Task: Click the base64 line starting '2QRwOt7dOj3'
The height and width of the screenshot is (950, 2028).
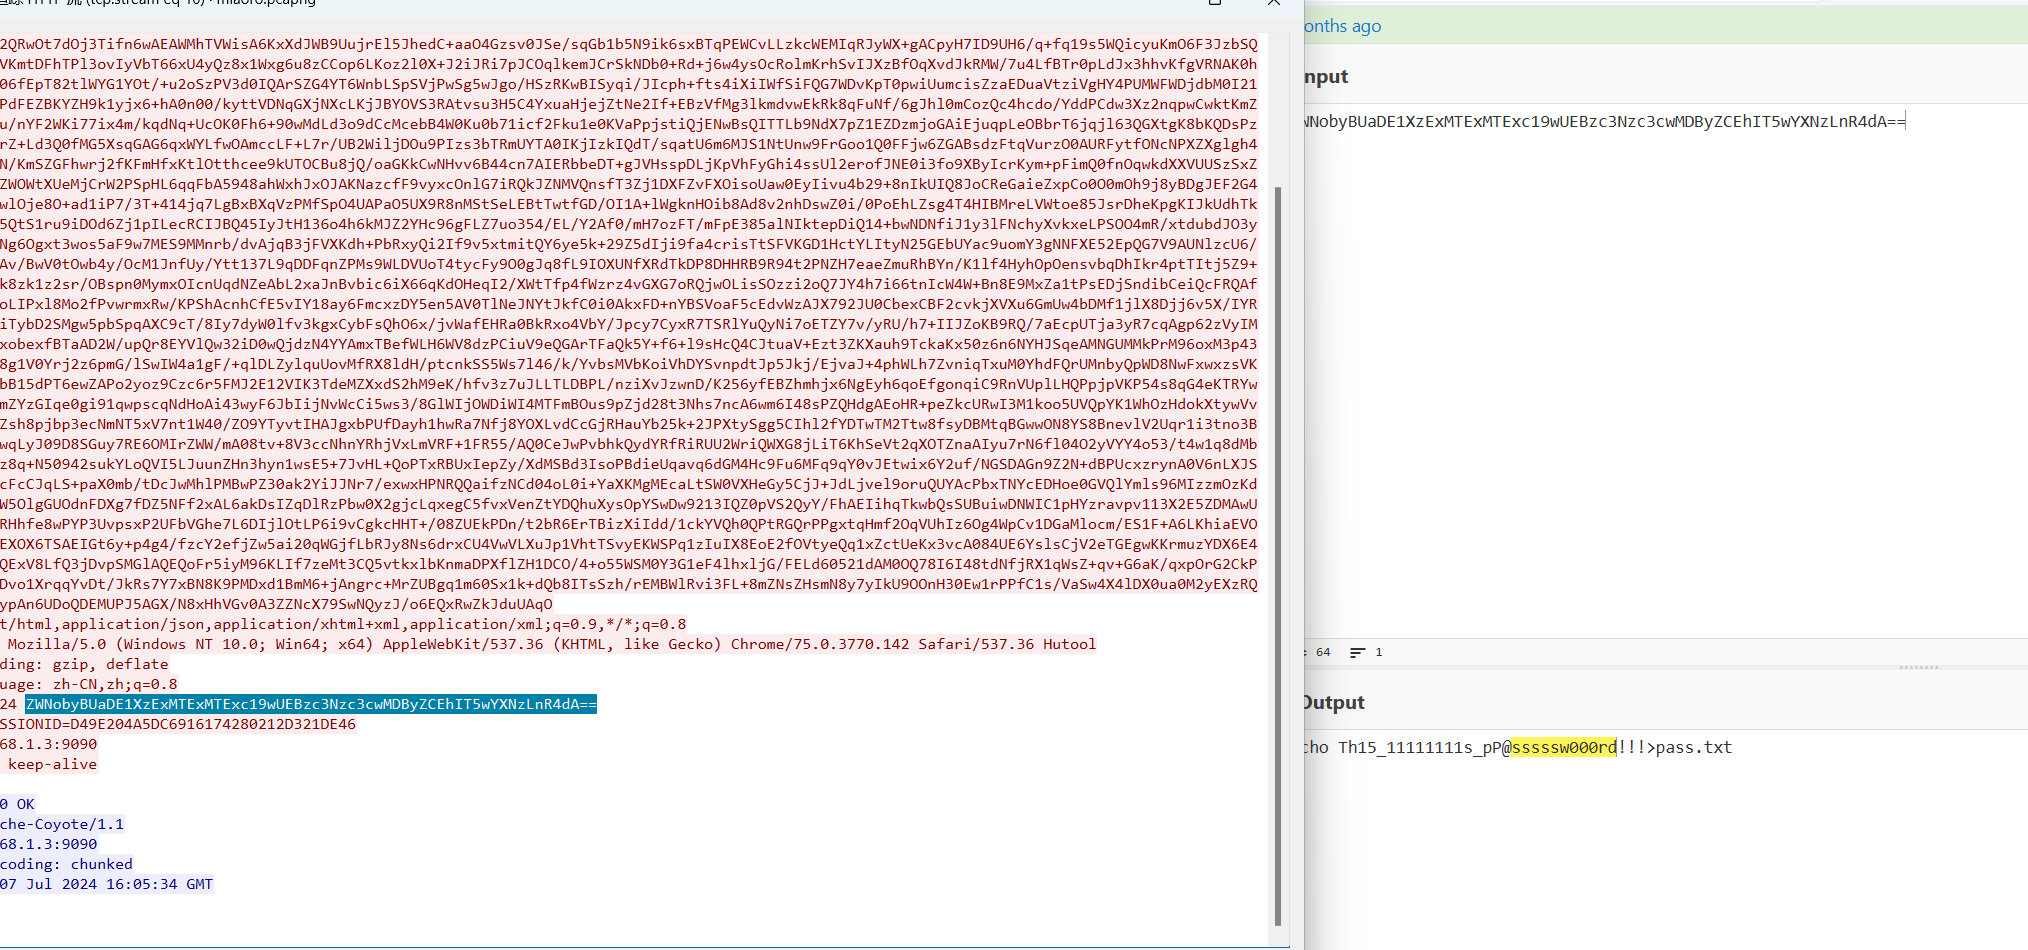Action: click(x=629, y=44)
